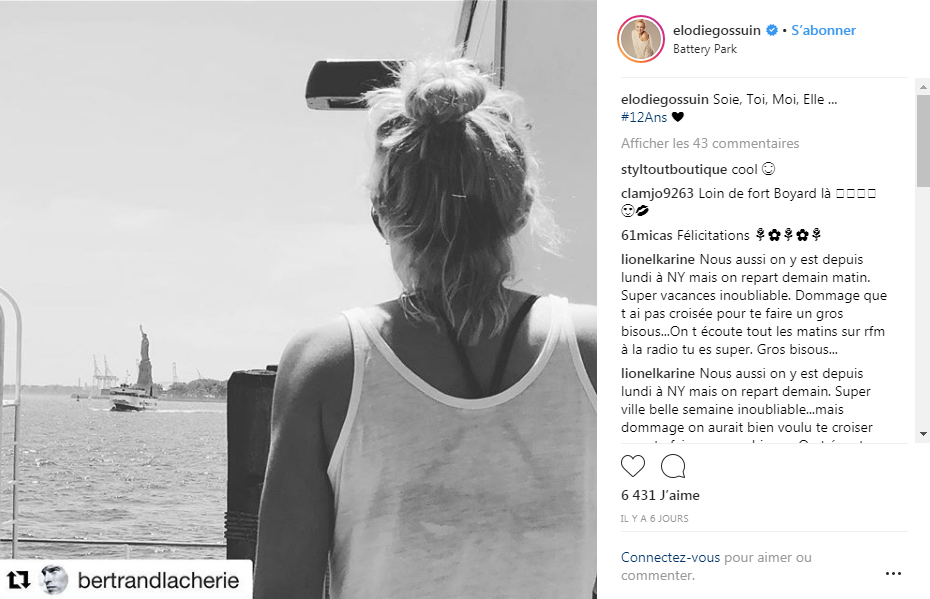The image size is (930, 599).
Task: Open the three-dots more options menu
Action: coord(893,573)
